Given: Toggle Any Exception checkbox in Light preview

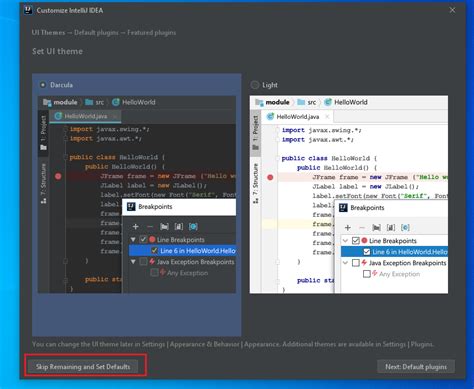Looking at the screenshot, I should click(367, 274).
